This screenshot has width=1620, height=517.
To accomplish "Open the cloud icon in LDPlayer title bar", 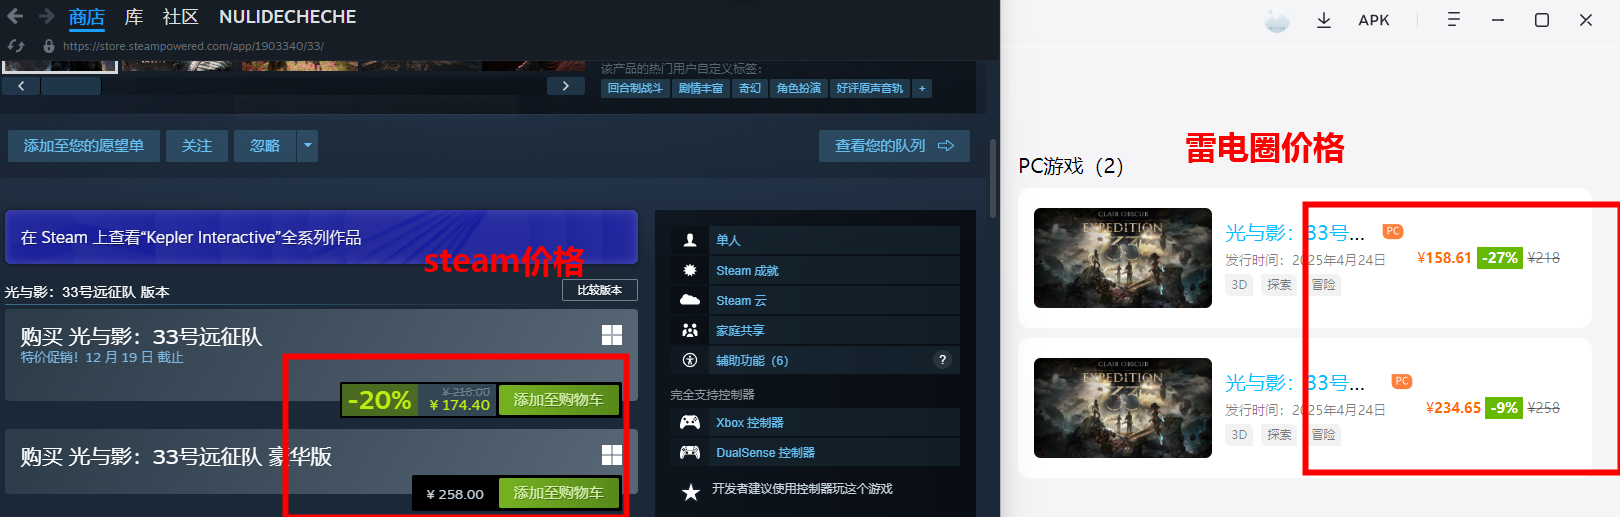I will click(x=1277, y=21).
